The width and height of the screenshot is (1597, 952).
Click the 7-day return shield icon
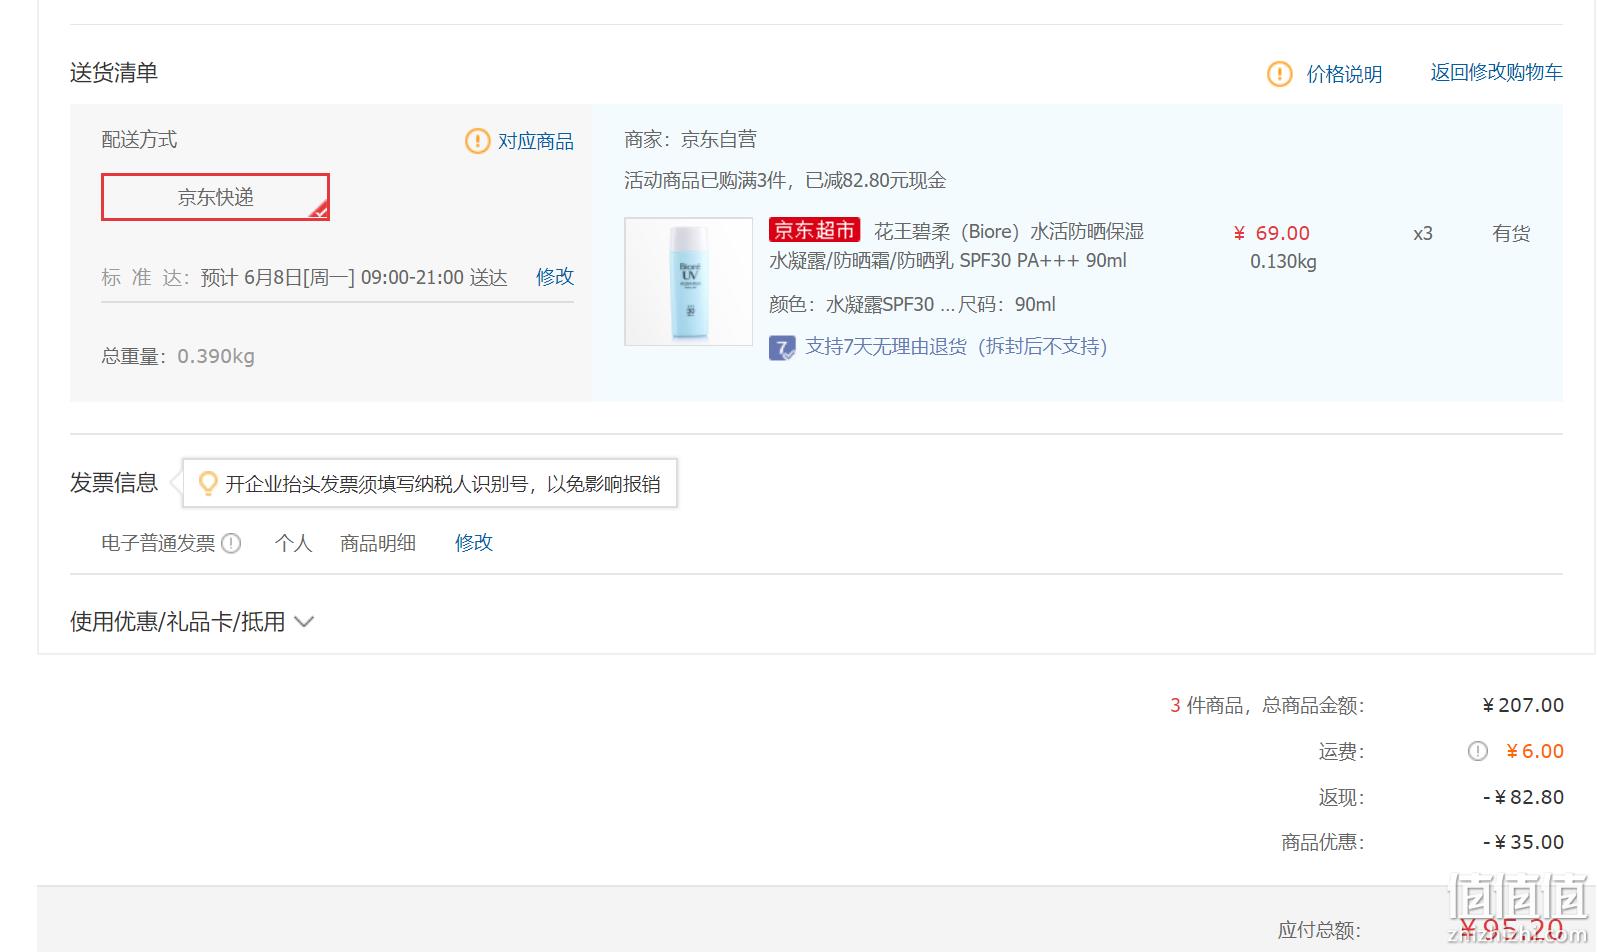[x=782, y=348]
